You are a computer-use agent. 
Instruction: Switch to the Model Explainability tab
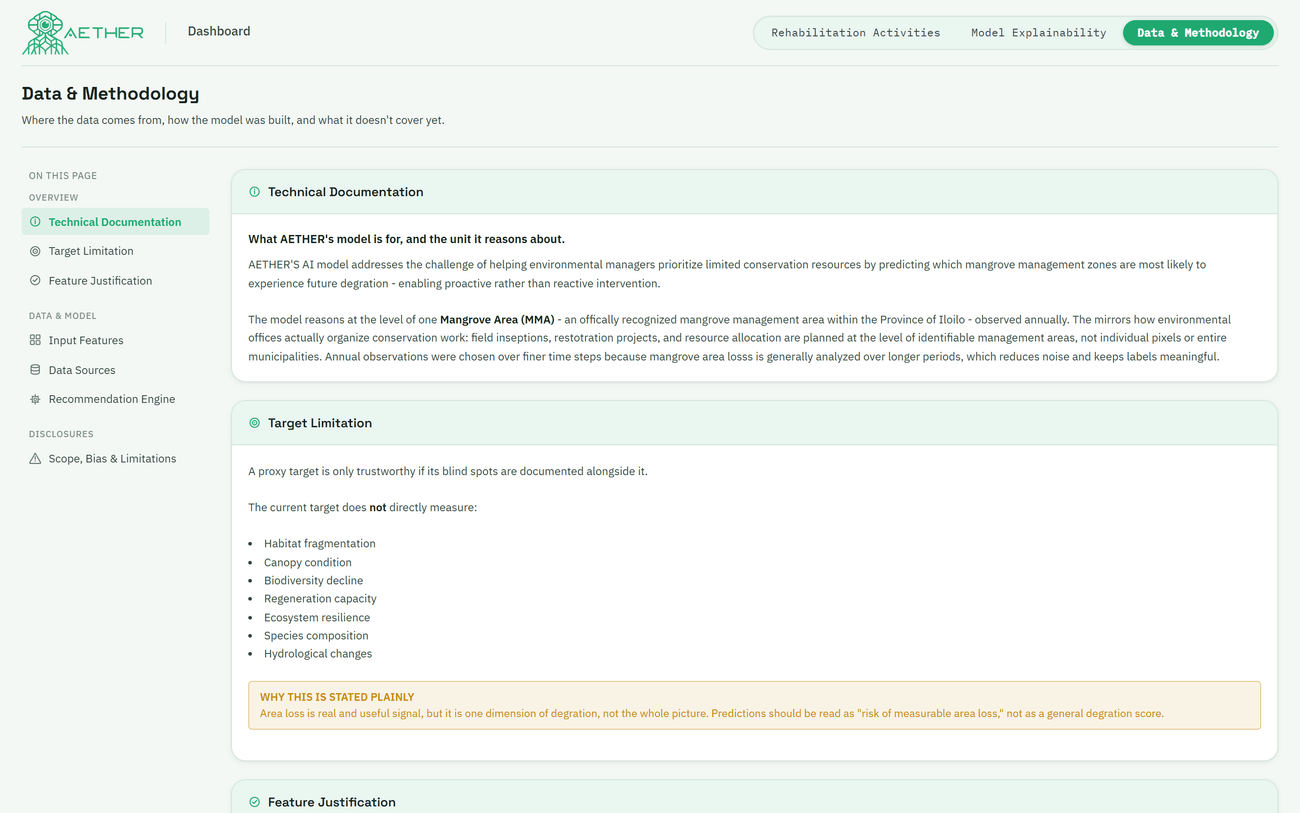click(x=1038, y=33)
